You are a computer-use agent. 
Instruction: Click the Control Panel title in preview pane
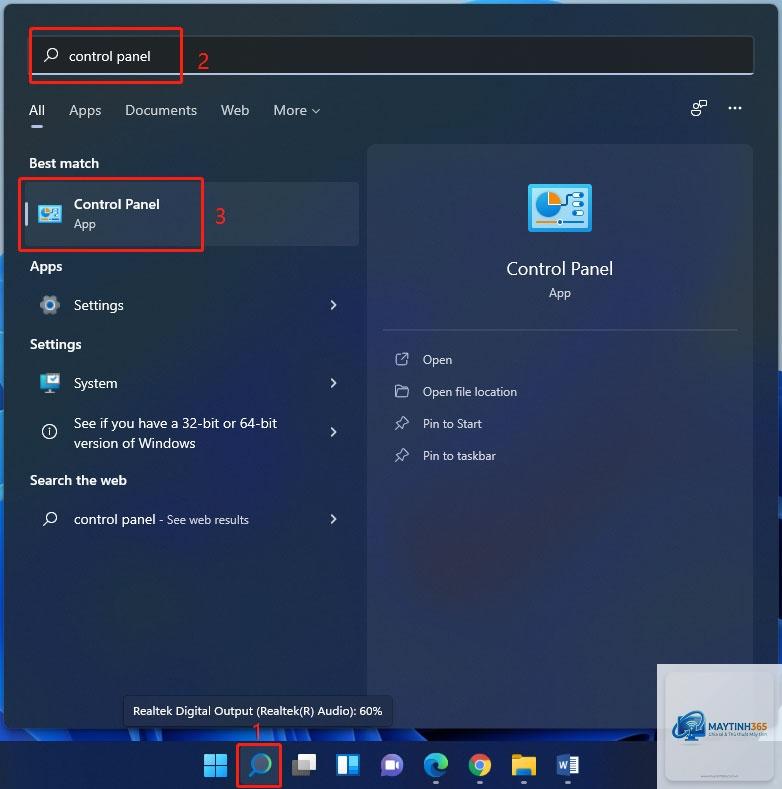click(x=560, y=269)
